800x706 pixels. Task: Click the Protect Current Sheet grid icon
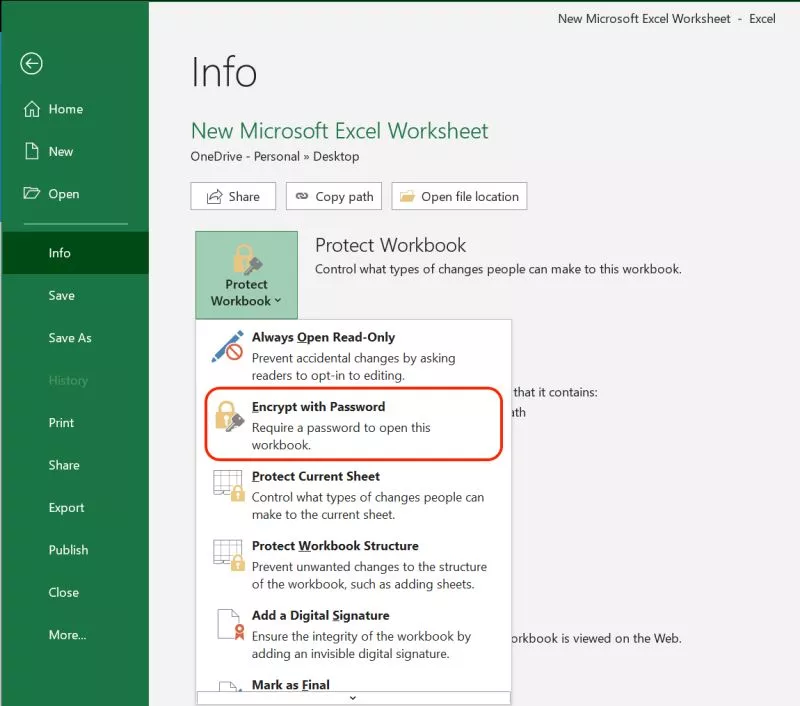pyautogui.click(x=229, y=486)
